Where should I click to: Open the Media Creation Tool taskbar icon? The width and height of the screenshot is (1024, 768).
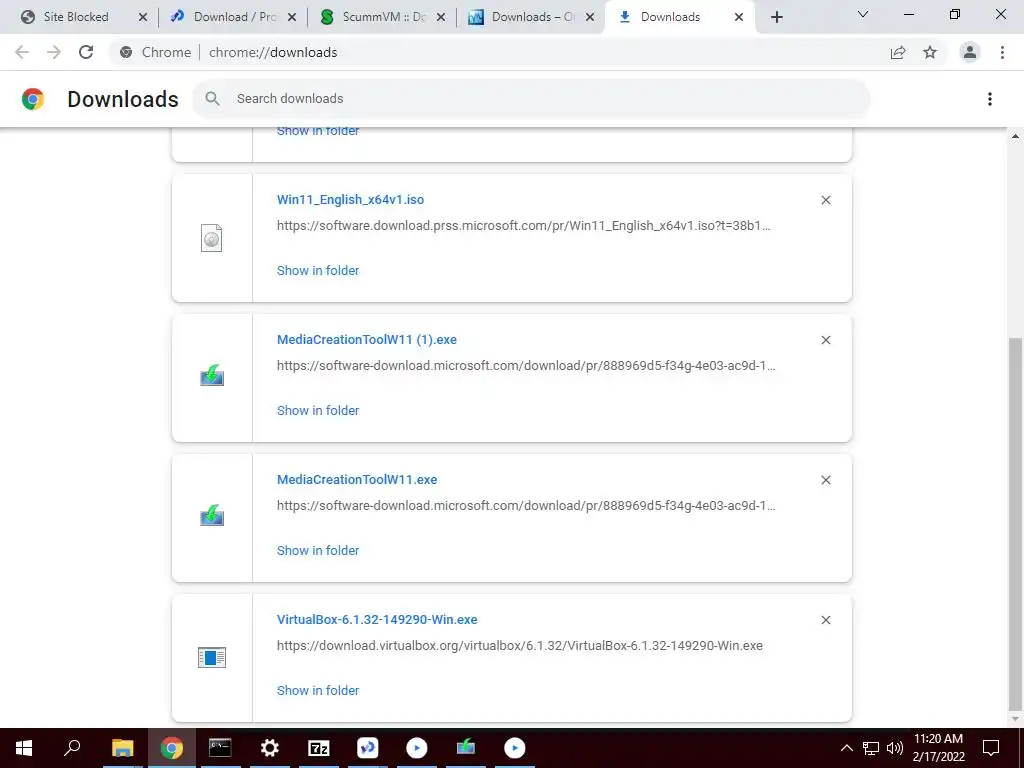(x=466, y=748)
